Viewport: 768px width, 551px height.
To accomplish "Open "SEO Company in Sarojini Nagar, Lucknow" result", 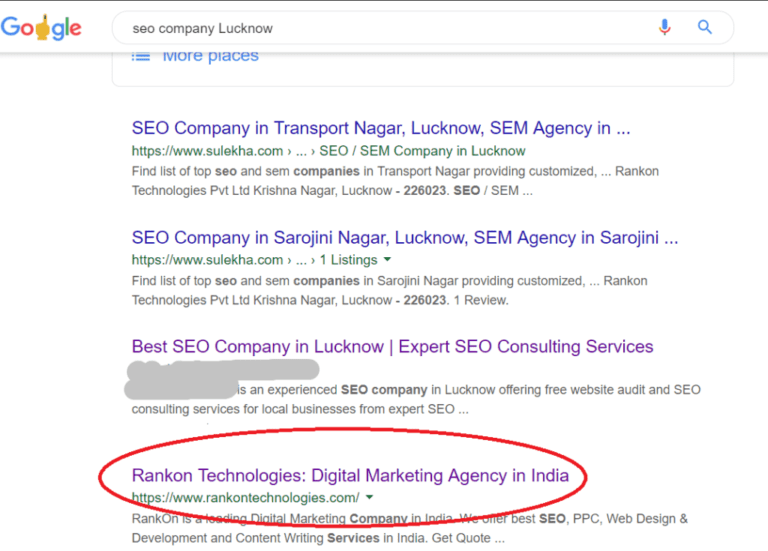I will (x=405, y=238).
